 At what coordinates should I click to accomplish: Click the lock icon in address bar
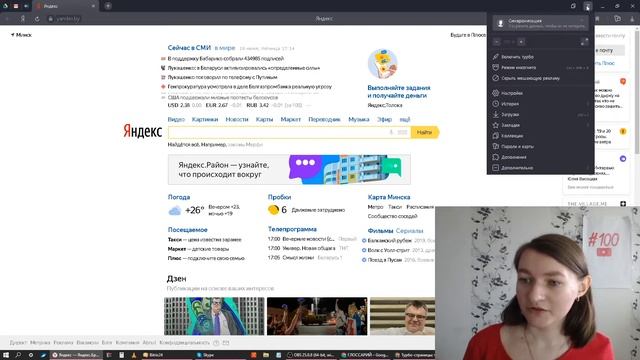pos(51,19)
